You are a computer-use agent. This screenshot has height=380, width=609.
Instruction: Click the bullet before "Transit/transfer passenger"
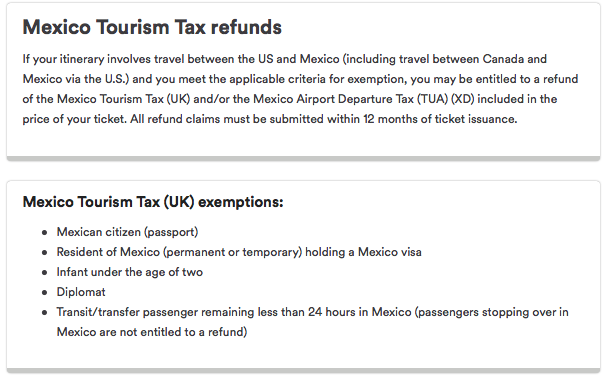click(x=45, y=313)
